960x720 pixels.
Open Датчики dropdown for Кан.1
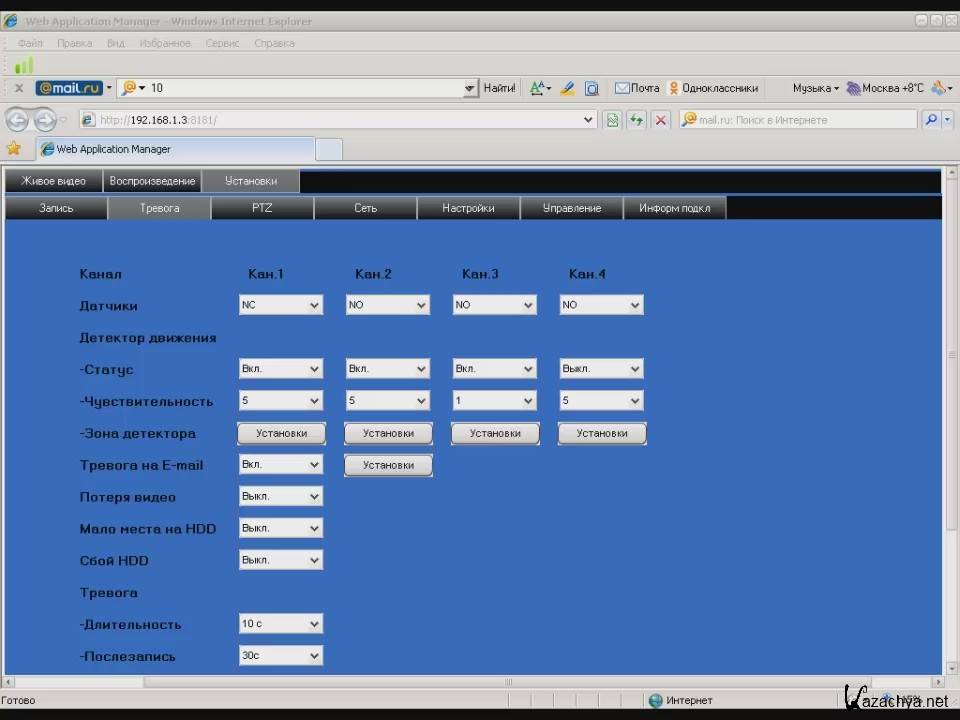click(281, 305)
